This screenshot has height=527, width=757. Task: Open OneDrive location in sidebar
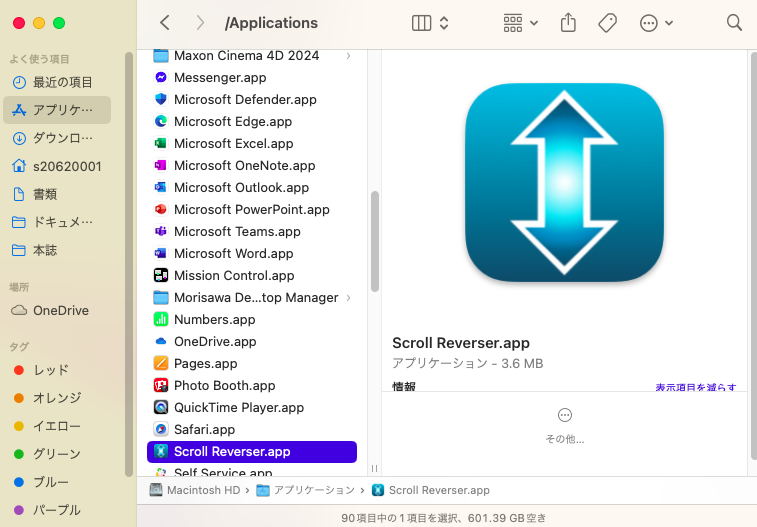tap(57, 310)
